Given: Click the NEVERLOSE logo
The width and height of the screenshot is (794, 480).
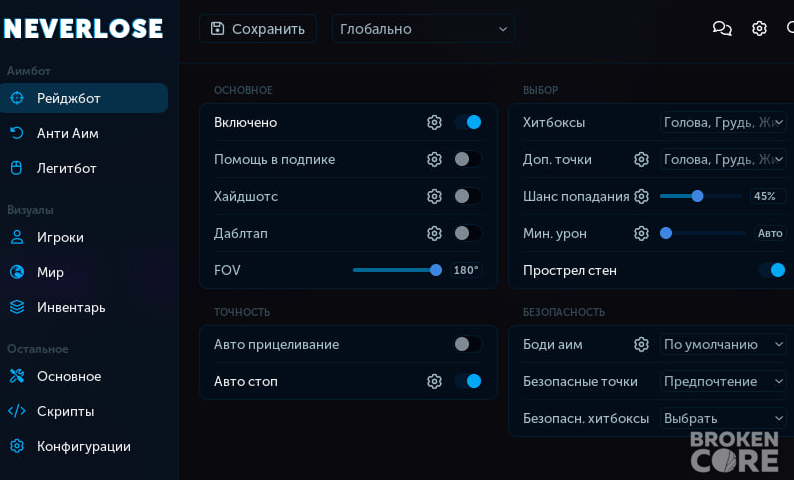Looking at the screenshot, I should [x=83, y=28].
